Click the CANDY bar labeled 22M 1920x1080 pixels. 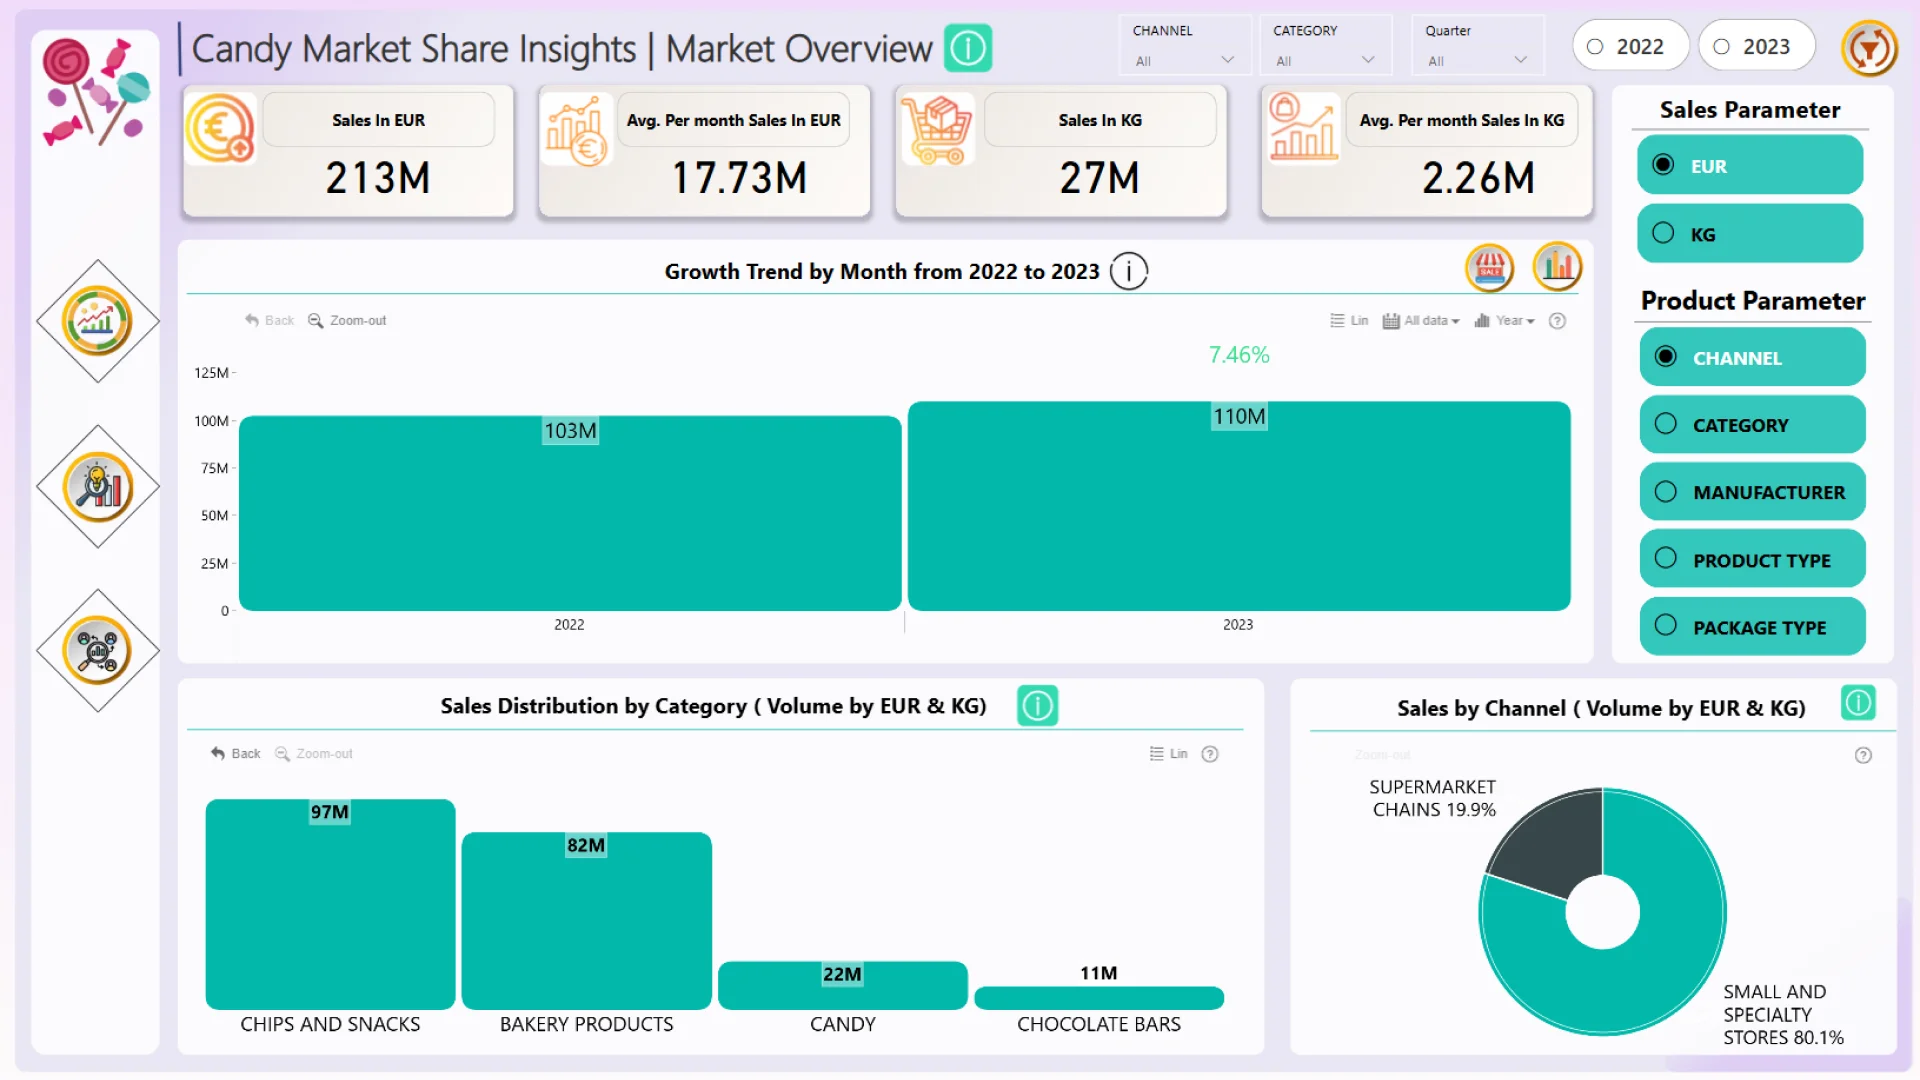(843, 986)
